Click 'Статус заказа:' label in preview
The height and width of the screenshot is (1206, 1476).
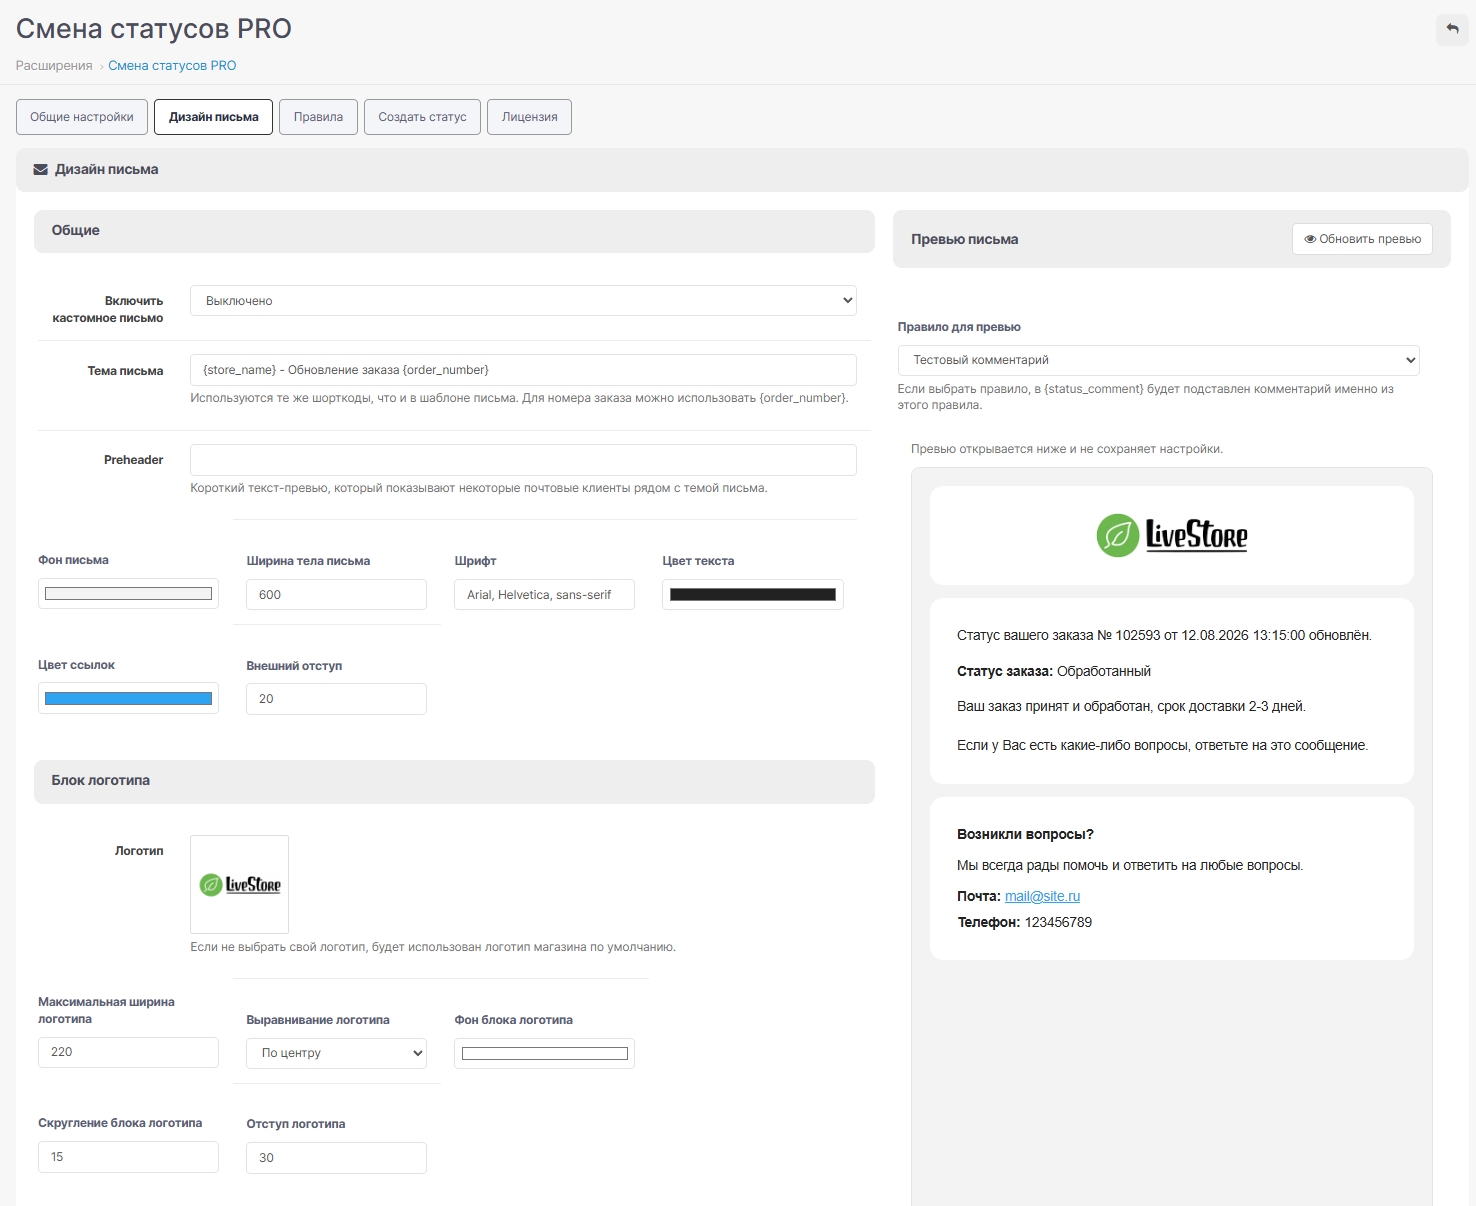tap(1004, 671)
